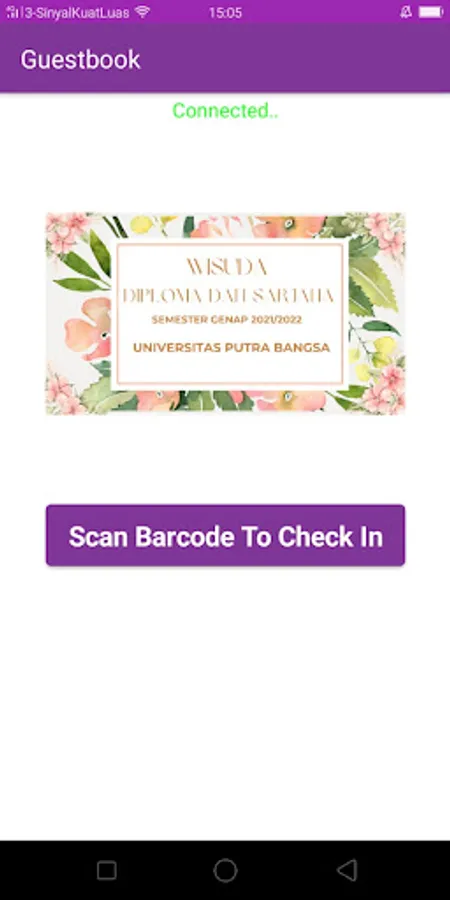Click the 15:05 clock in status bar
The image size is (450, 900).
[225, 13]
